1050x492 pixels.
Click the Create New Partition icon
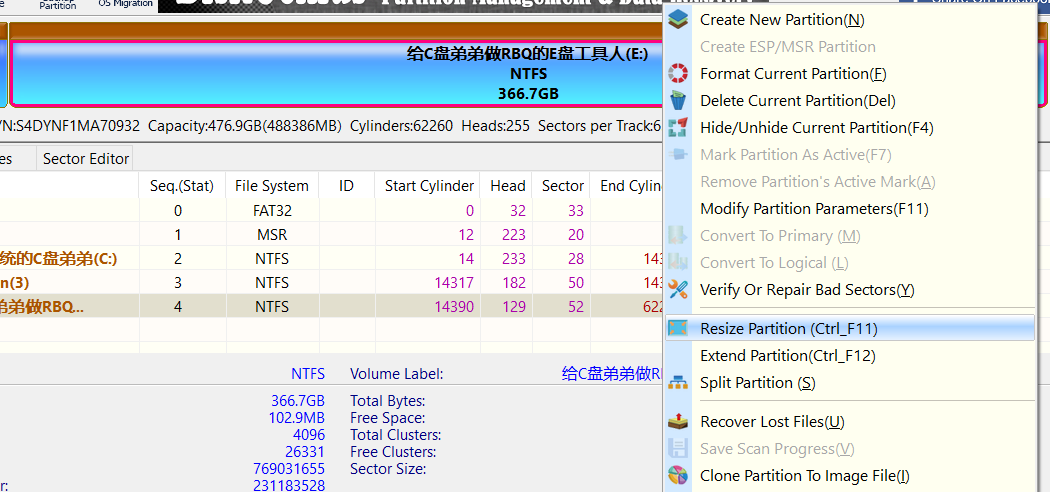coord(678,20)
